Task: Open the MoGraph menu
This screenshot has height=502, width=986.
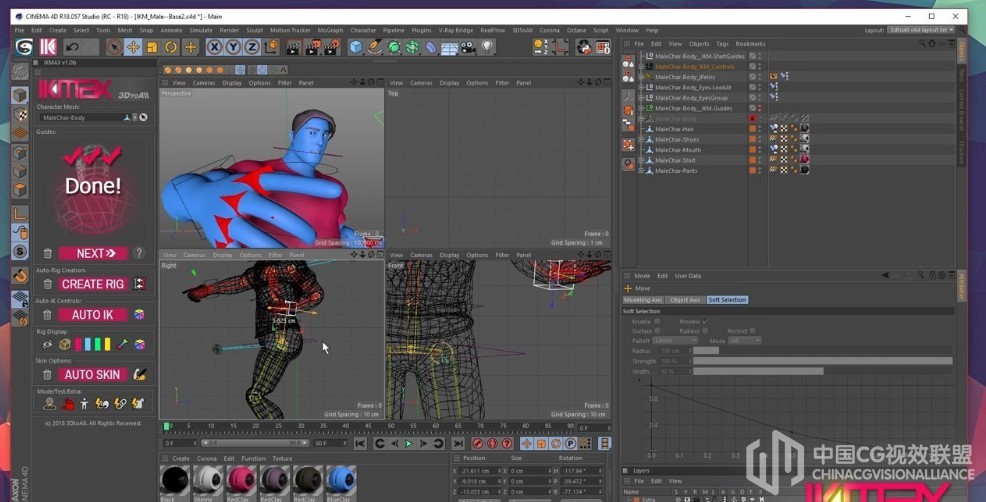Action: [x=330, y=30]
